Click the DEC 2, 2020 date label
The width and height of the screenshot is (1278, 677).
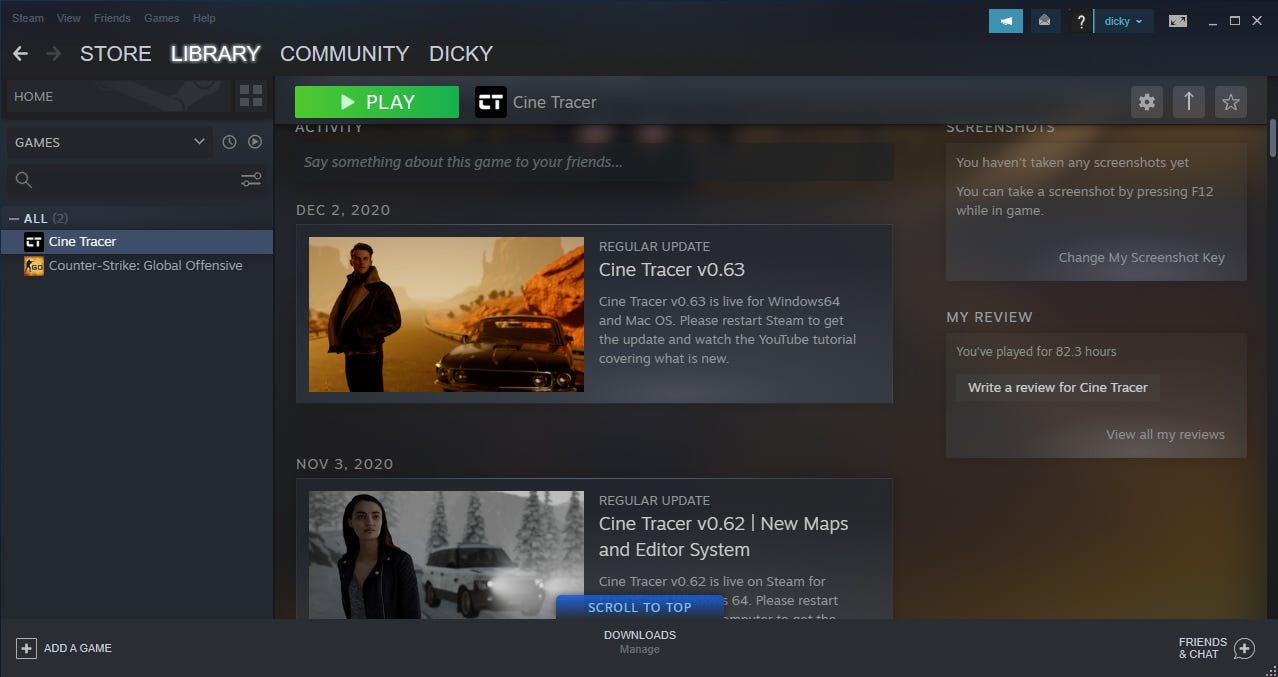coord(343,210)
